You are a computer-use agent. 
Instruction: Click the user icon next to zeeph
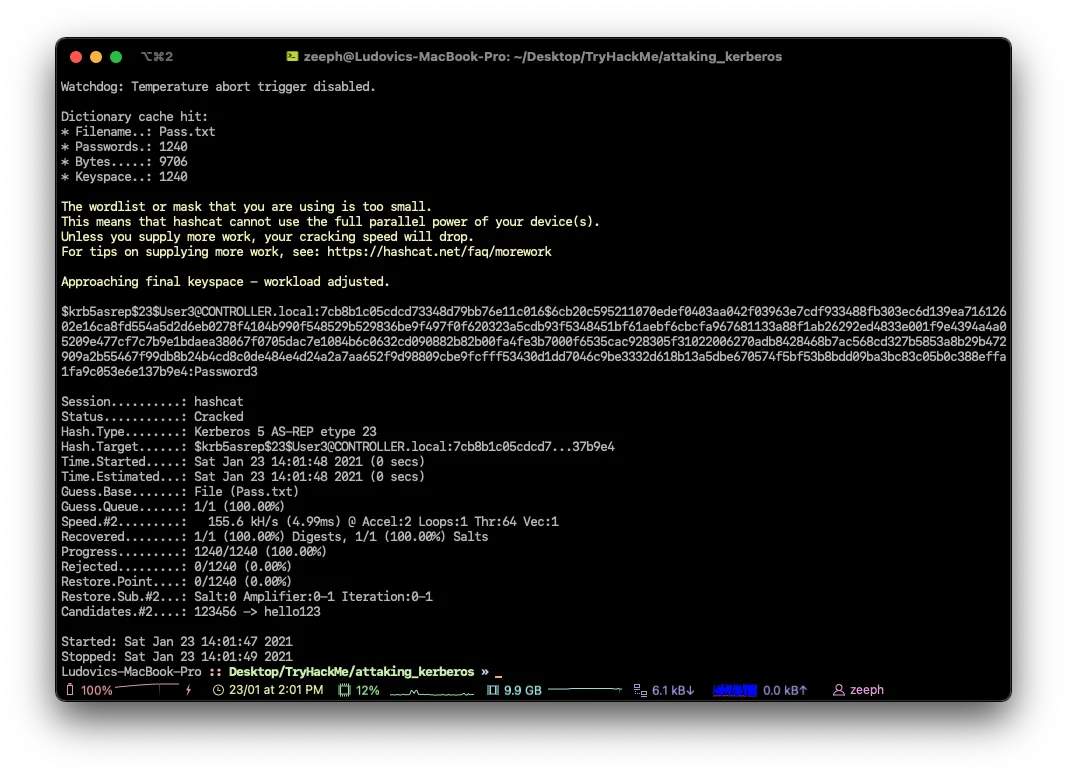coord(838,690)
